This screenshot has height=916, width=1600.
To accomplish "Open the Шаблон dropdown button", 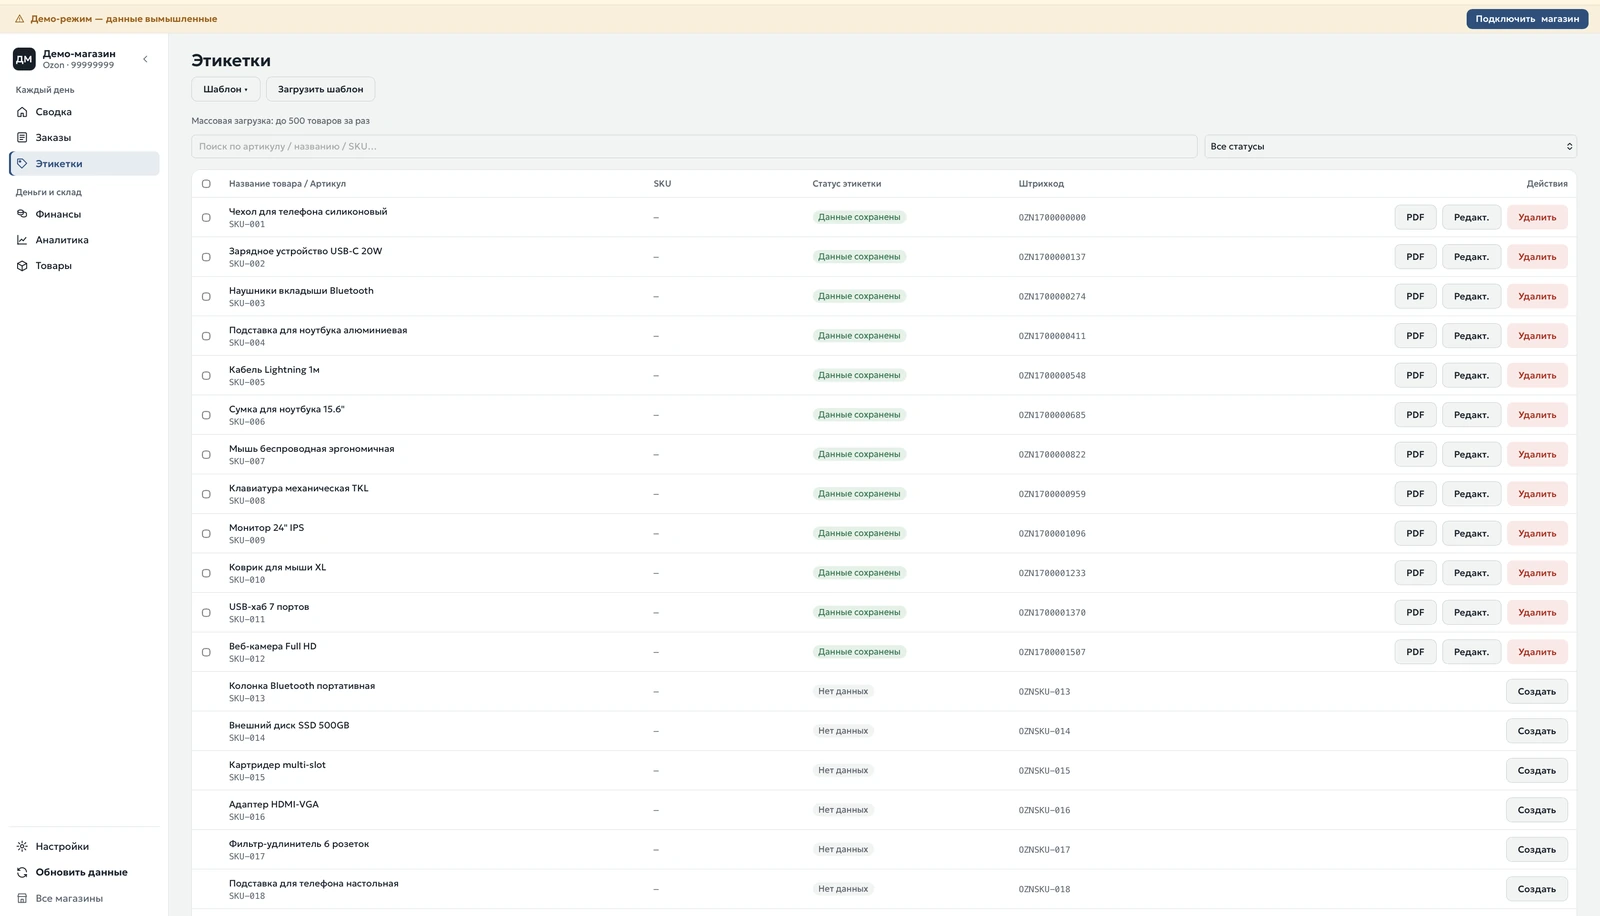I will coord(226,89).
